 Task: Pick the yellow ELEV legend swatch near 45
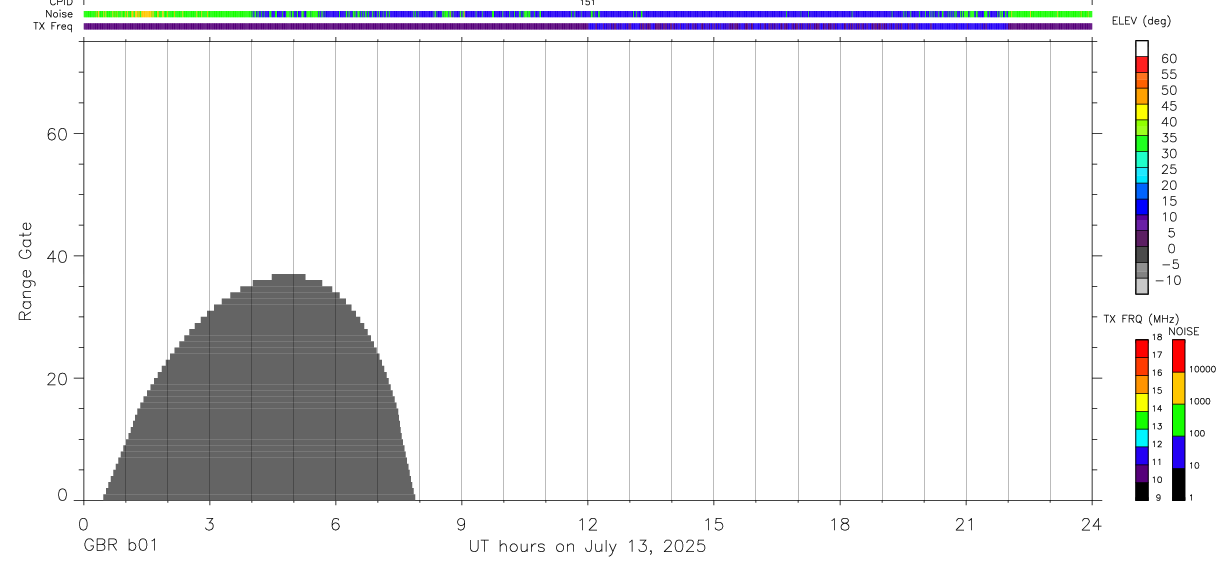coord(1142,111)
